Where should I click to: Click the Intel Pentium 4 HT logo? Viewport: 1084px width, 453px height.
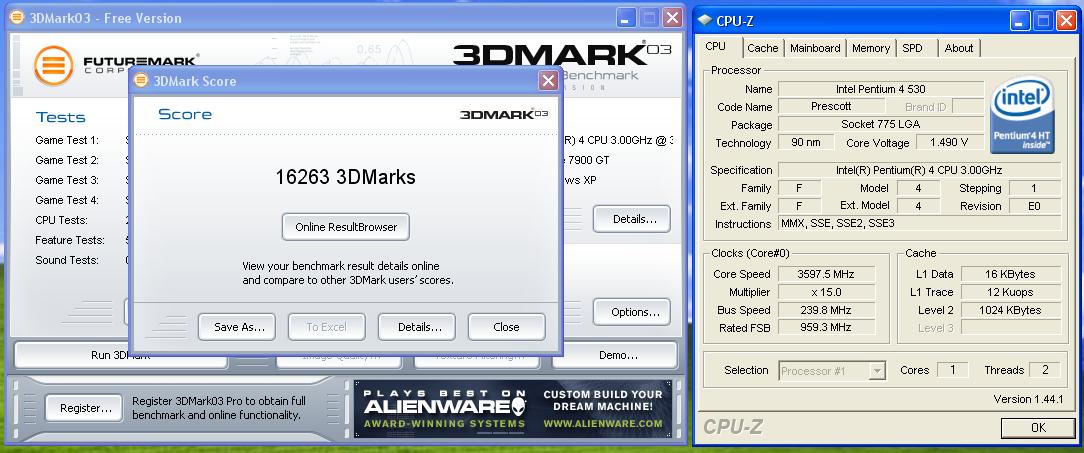coord(1022,114)
